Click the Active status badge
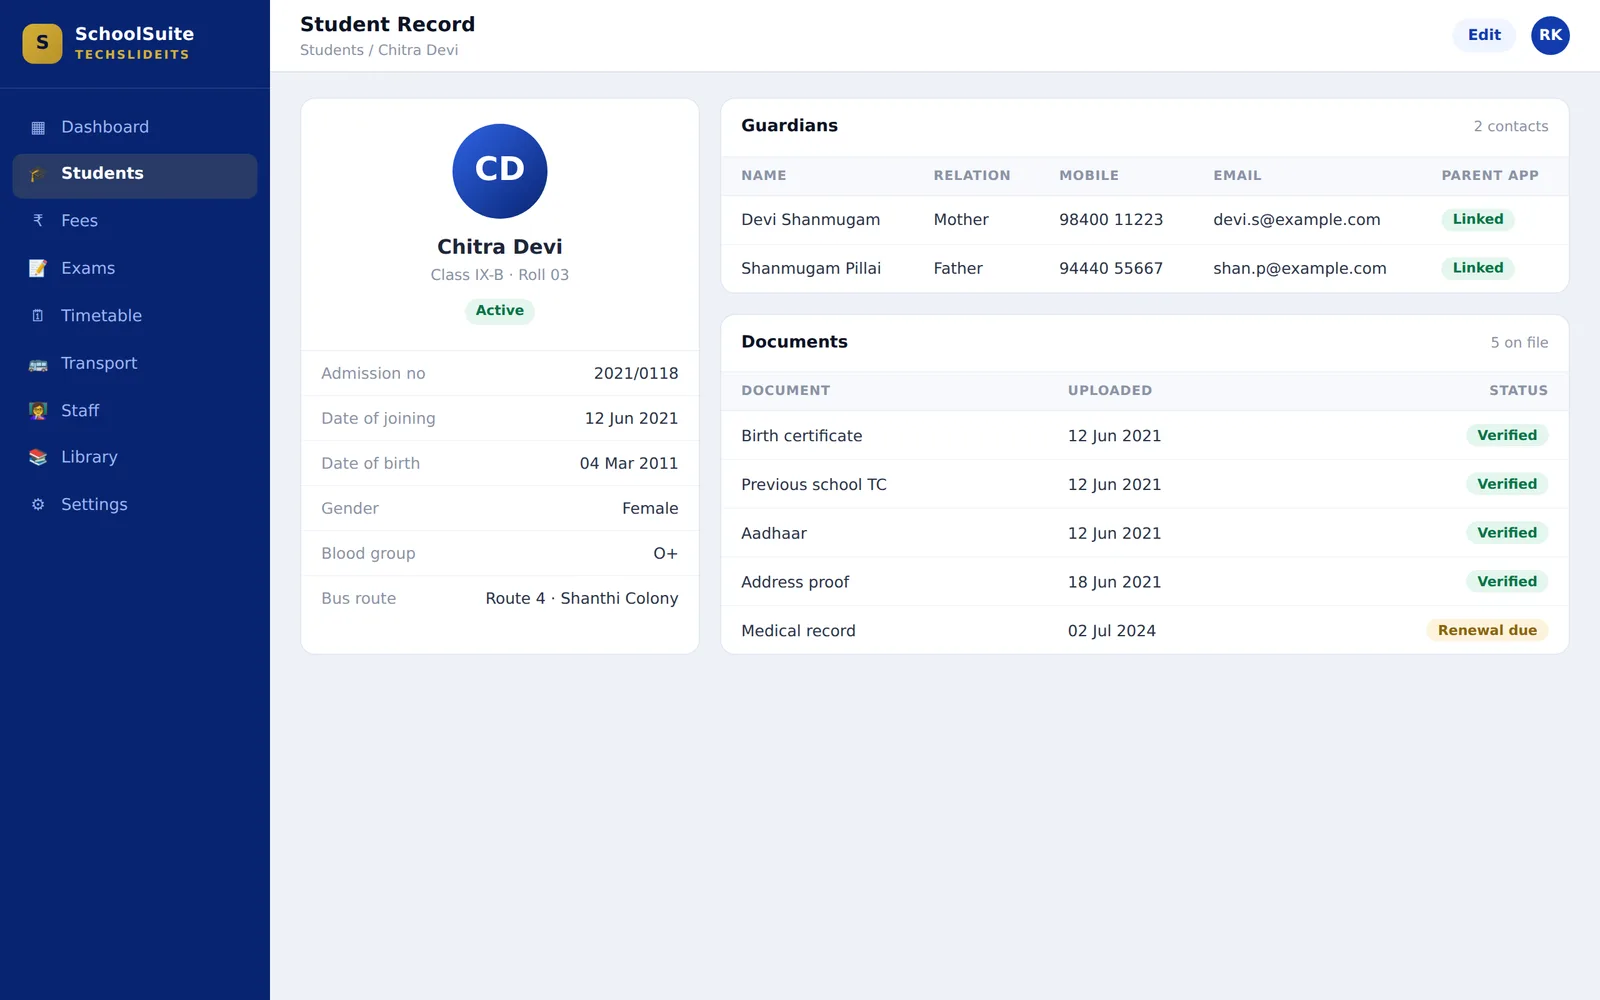The width and height of the screenshot is (1600, 1000). 500,310
